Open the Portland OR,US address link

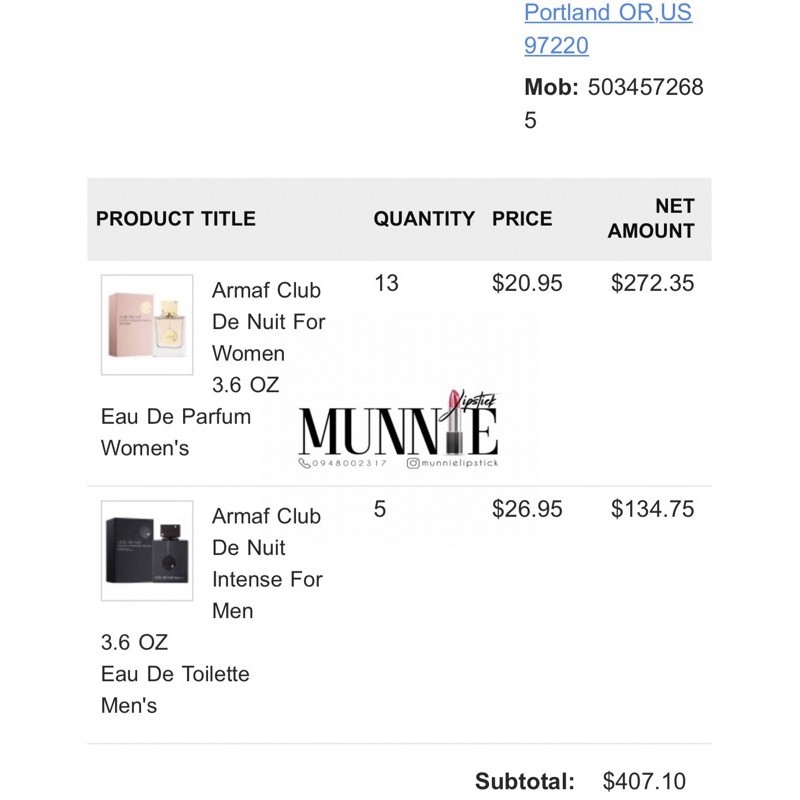coord(608,13)
